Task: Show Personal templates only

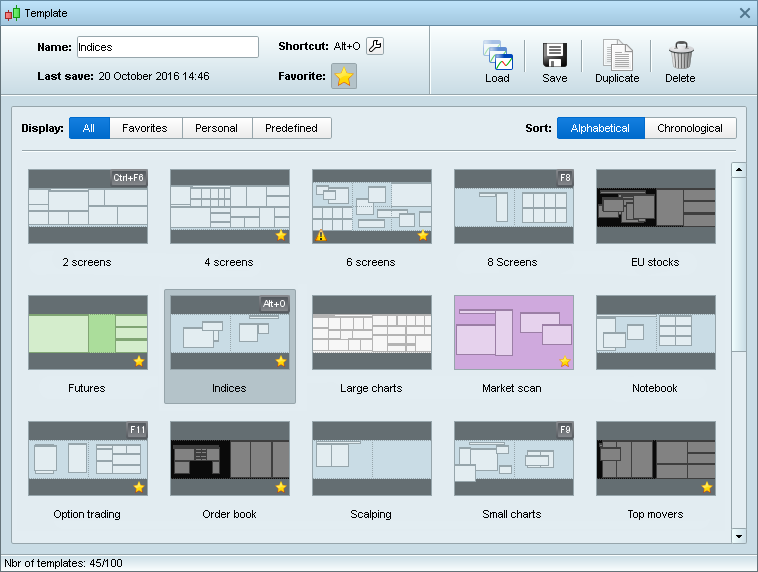Action: (216, 128)
